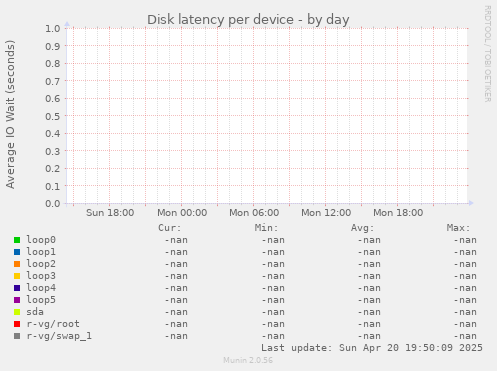Click the Cur: column header
Screen dimensions: 497x371
170,228
